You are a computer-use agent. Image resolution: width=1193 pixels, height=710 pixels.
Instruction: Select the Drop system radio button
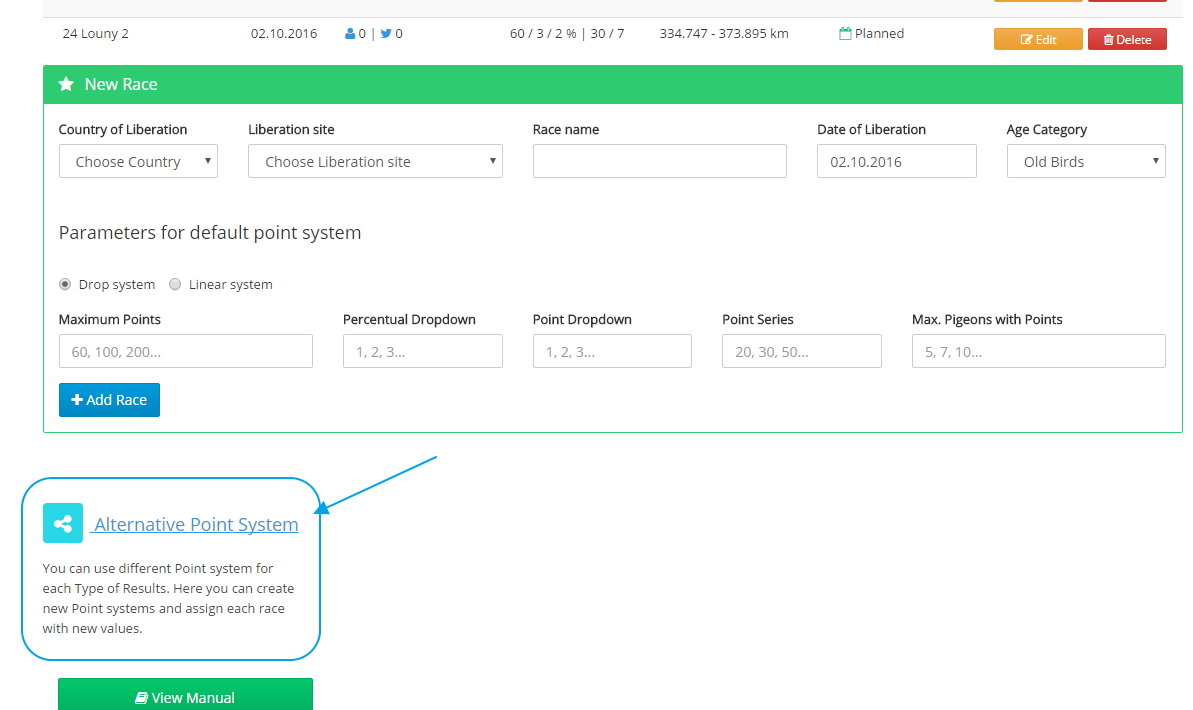[x=65, y=284]
